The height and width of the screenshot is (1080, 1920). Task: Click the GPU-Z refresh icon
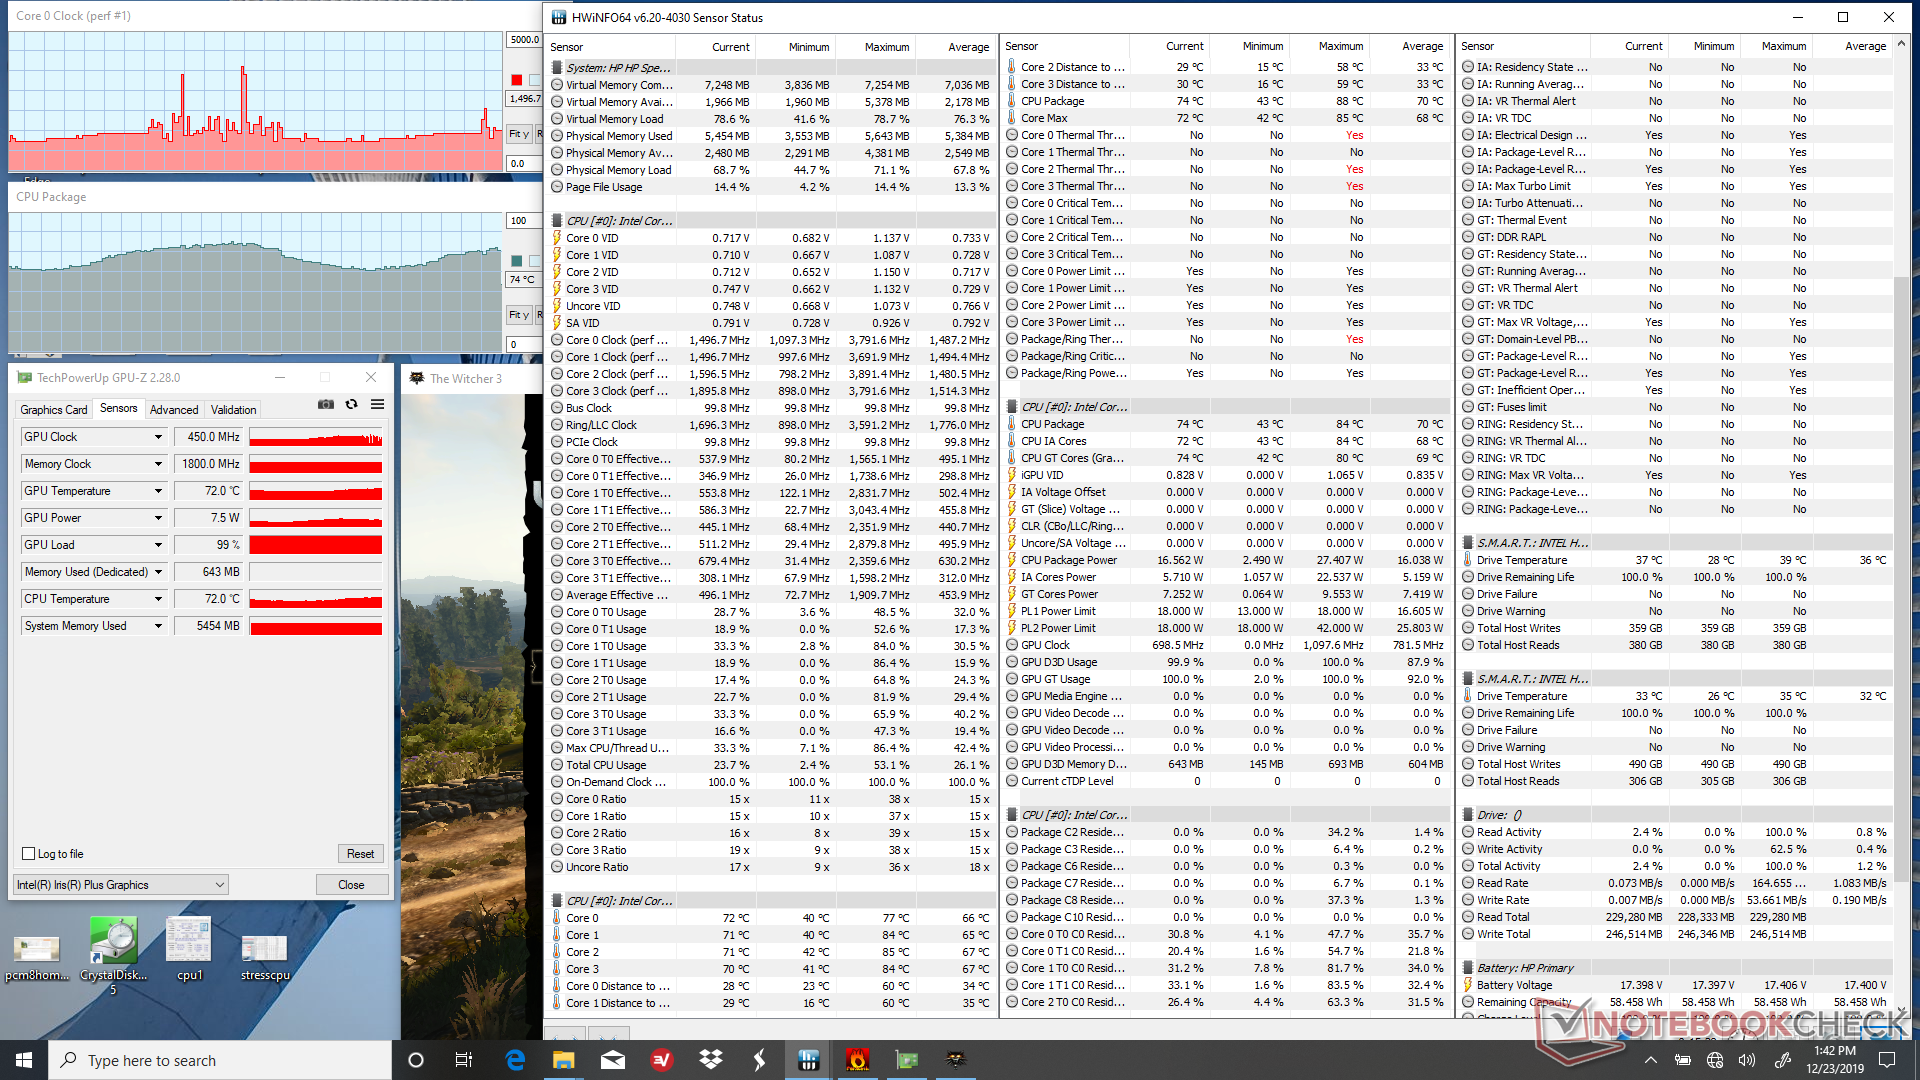point(351,405)
